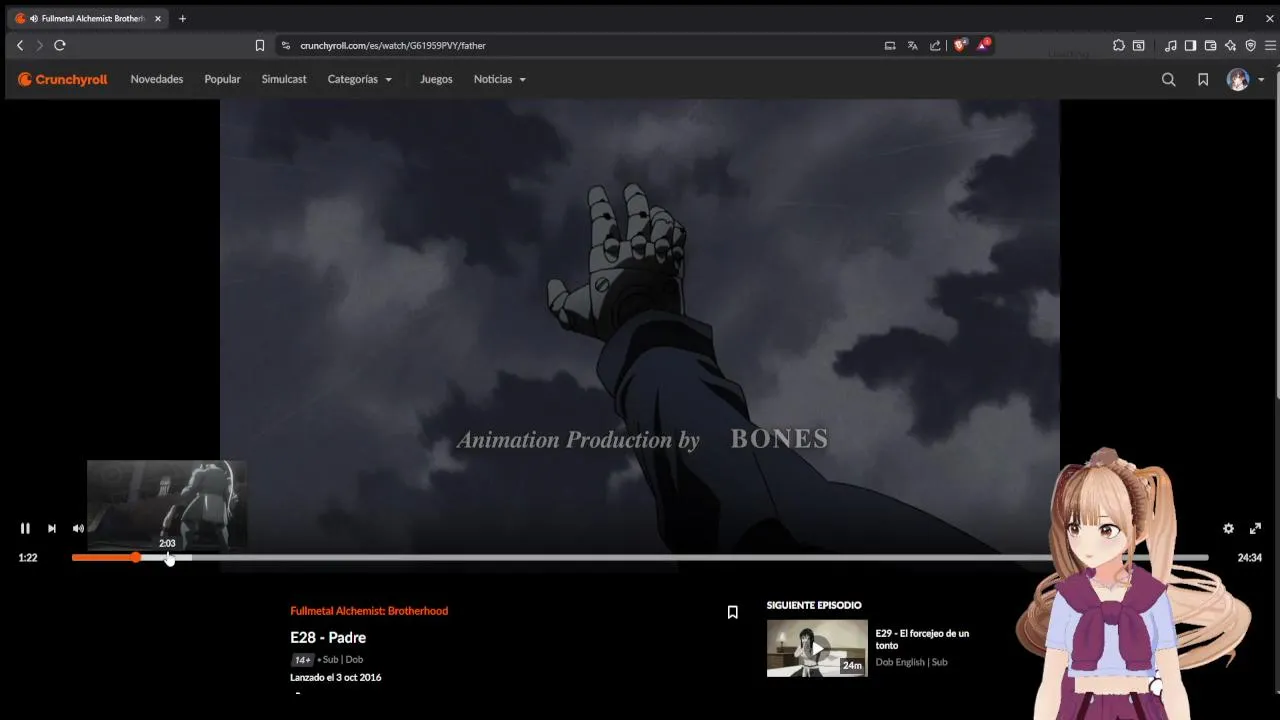Enter fullscreen video mode
This screenshot has height=720, width=1280.
tap(1255, 528)
